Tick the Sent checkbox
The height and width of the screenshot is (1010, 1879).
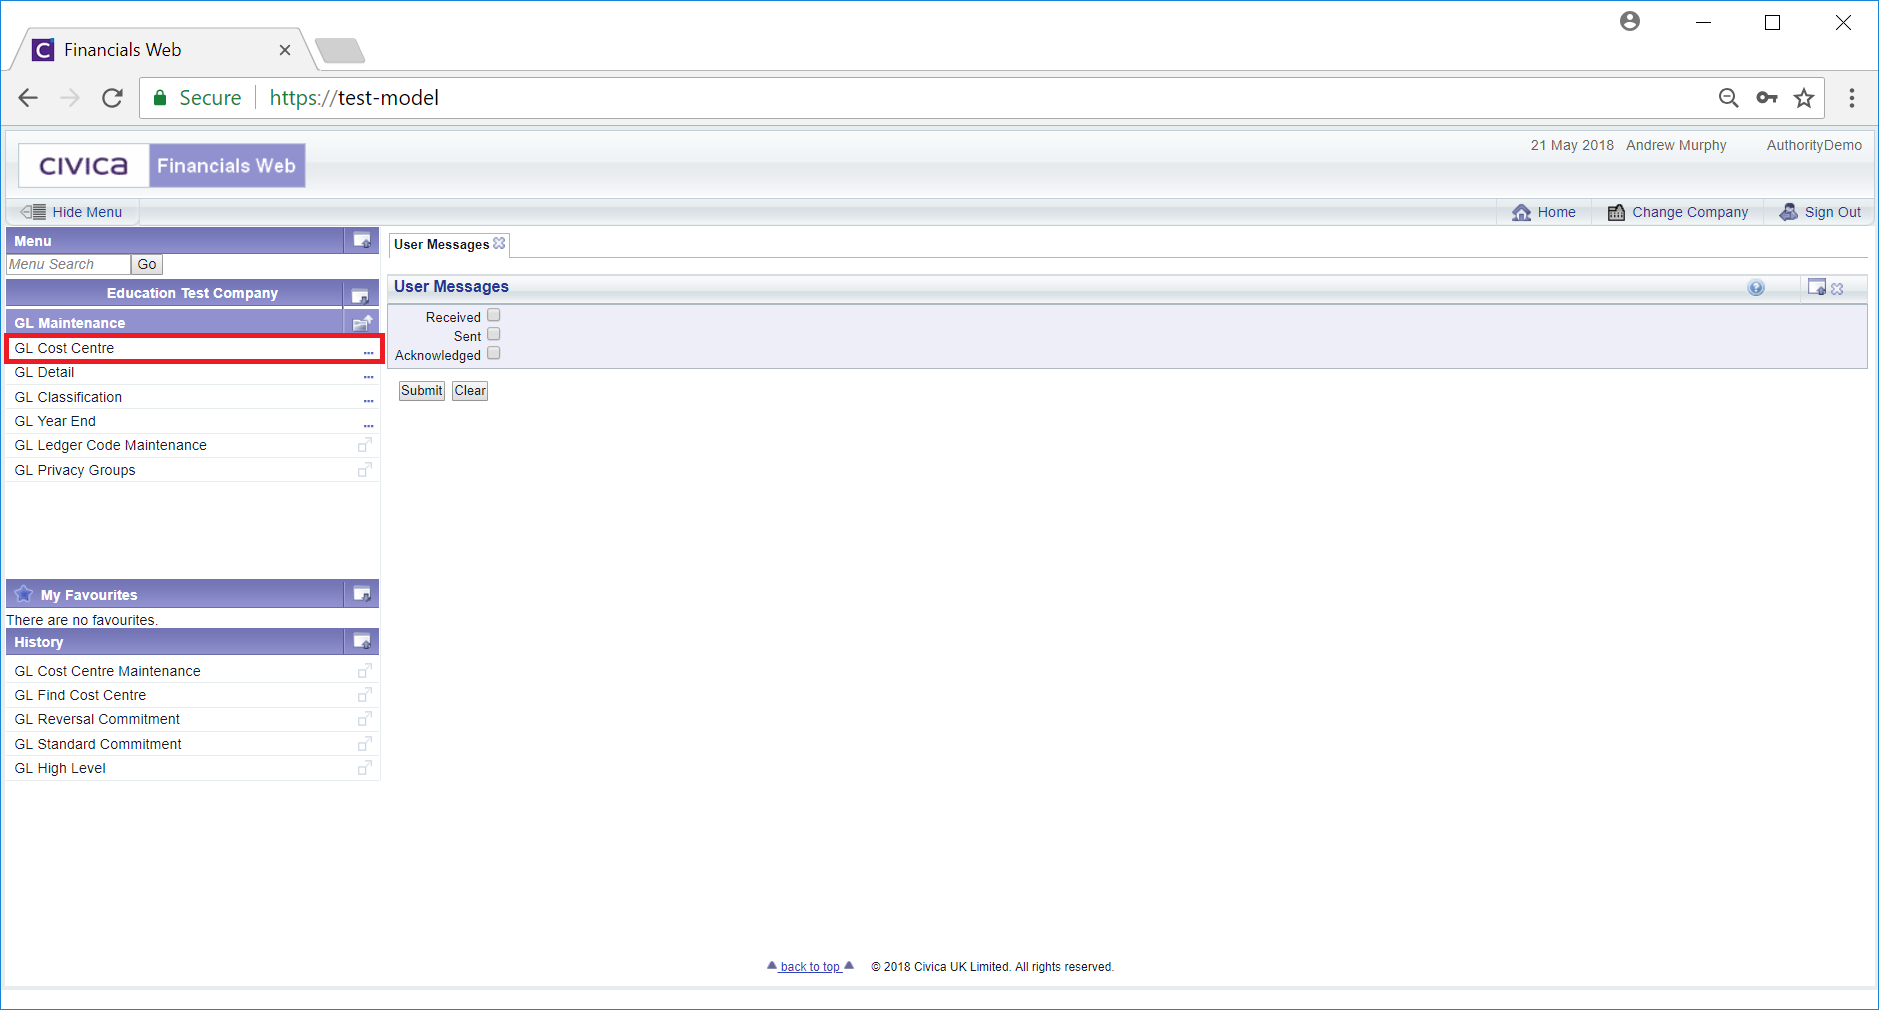click(x=493, y=335)
